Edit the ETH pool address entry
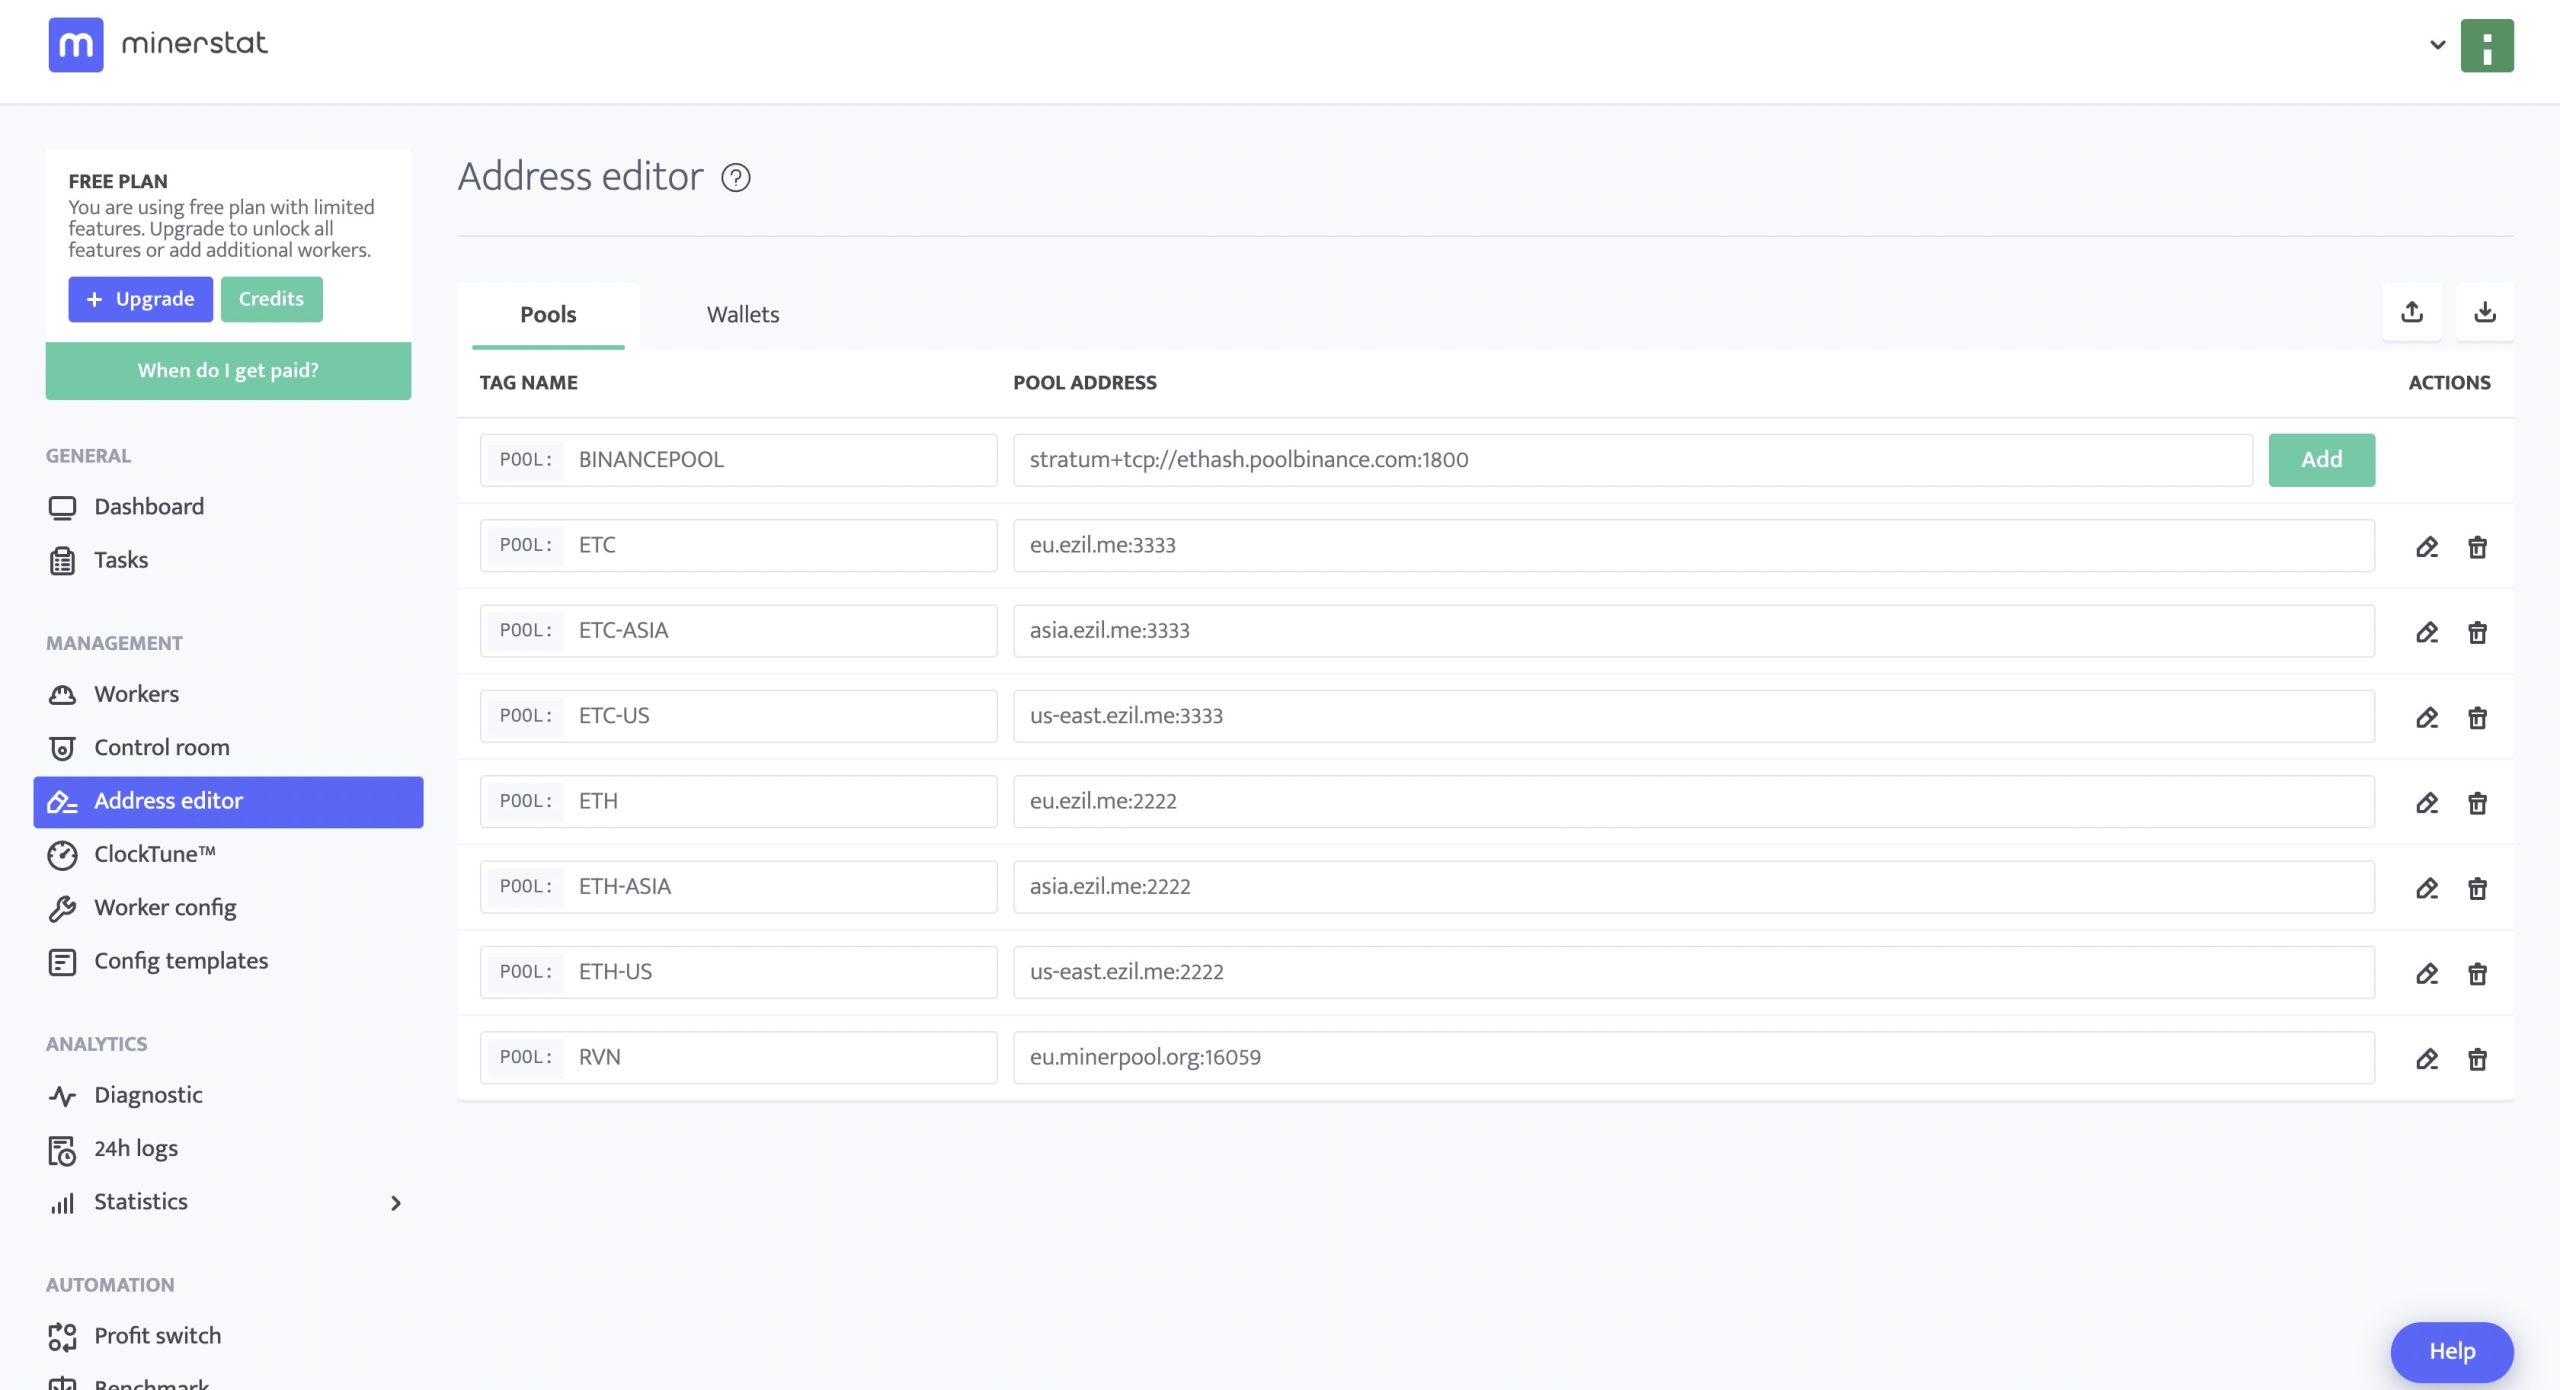Image resolution: width=2560 pixels, height=1390 pixels. (x=2427, y=802)
